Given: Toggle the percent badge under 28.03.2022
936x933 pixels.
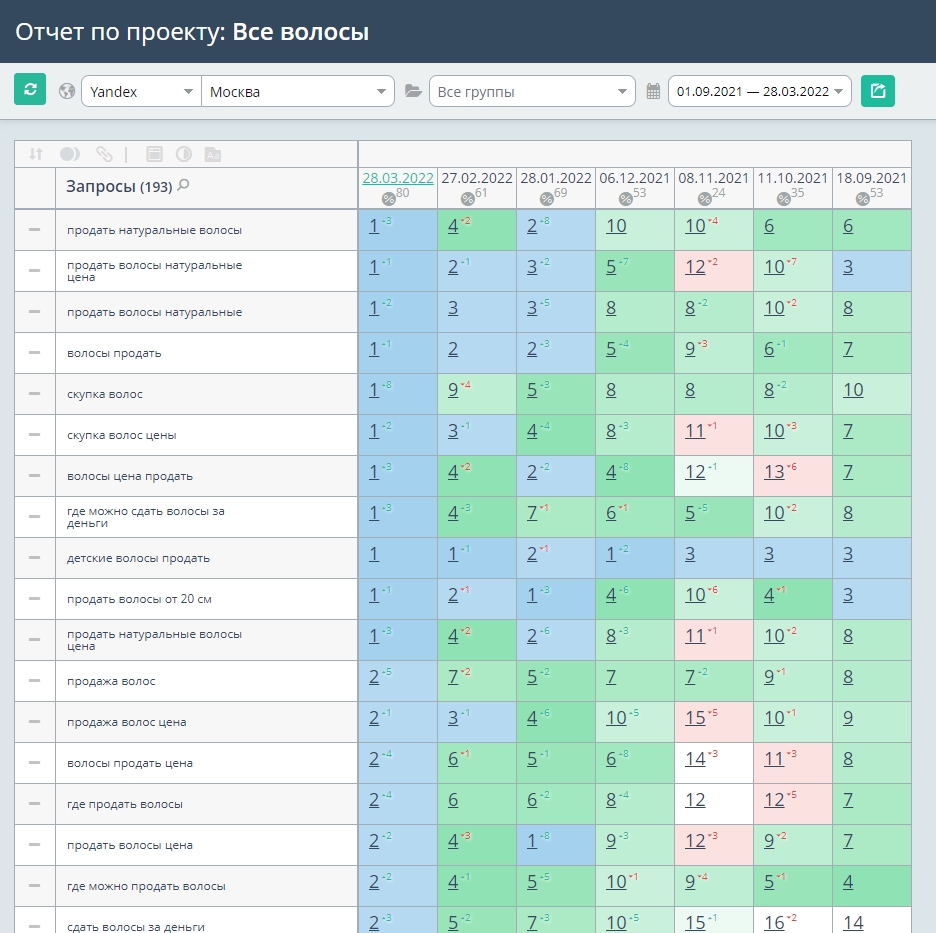Looking at the screenshot, I should [389, 199].
